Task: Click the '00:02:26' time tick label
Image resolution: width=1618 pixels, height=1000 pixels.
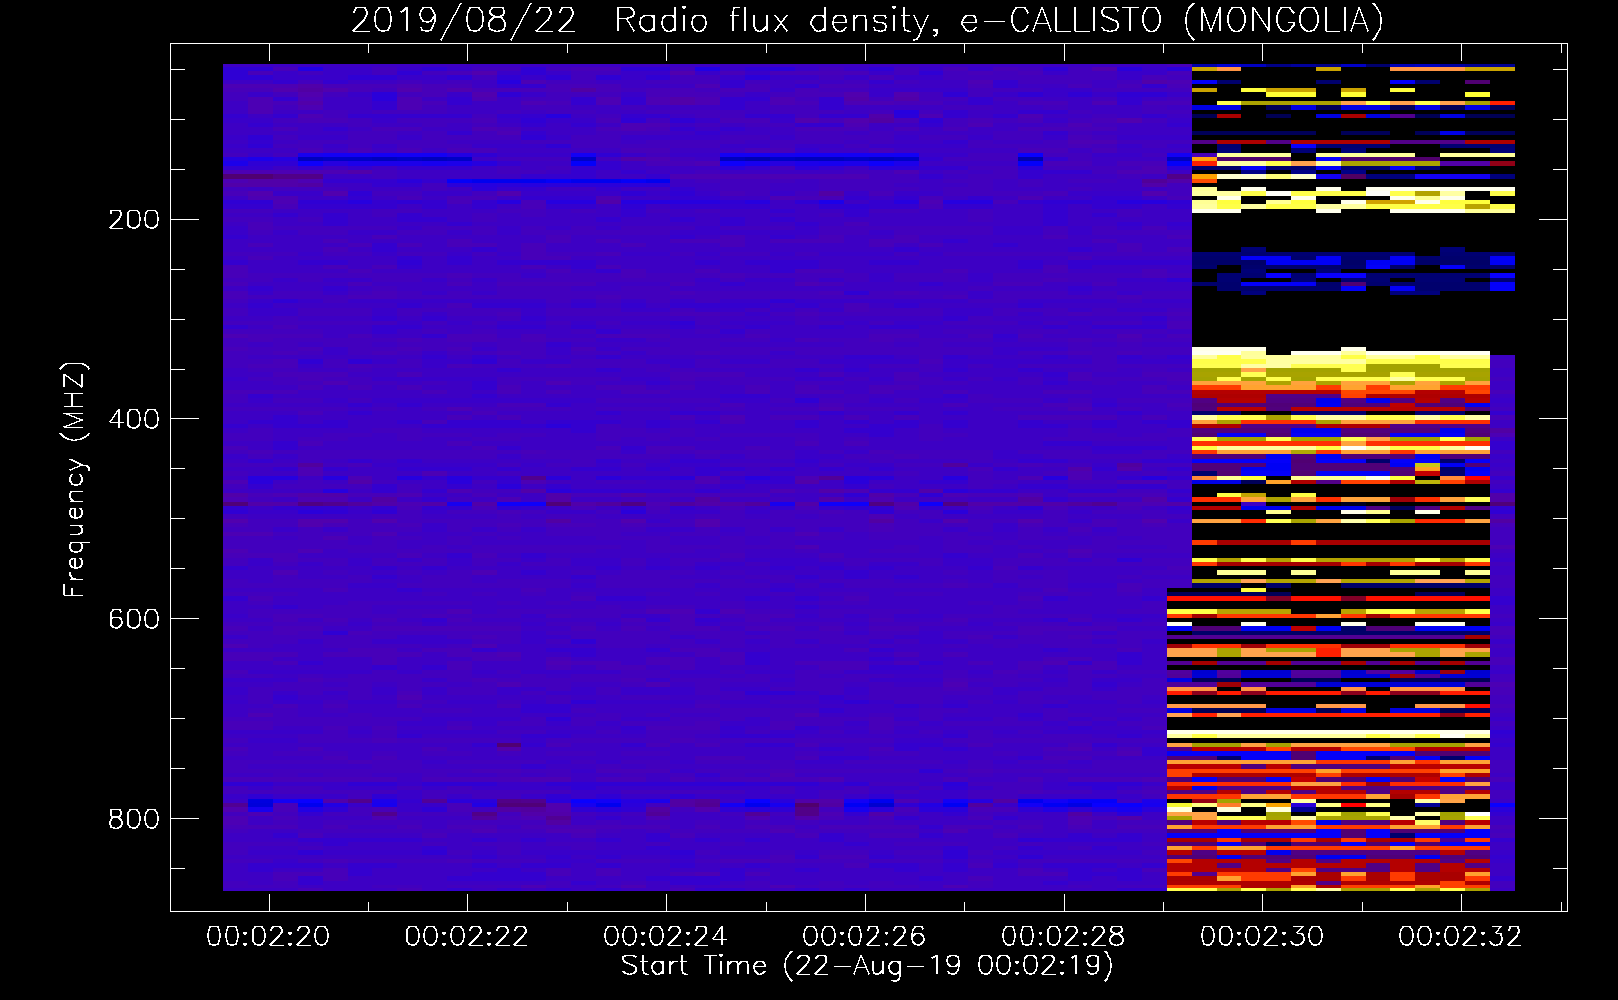Action: (x=865, y=937)
